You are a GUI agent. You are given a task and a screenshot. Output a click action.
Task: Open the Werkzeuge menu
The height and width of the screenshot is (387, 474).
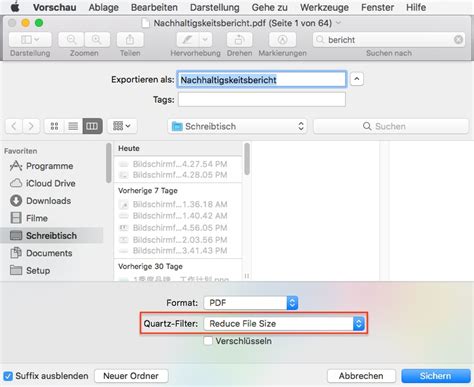coord(324,7)
